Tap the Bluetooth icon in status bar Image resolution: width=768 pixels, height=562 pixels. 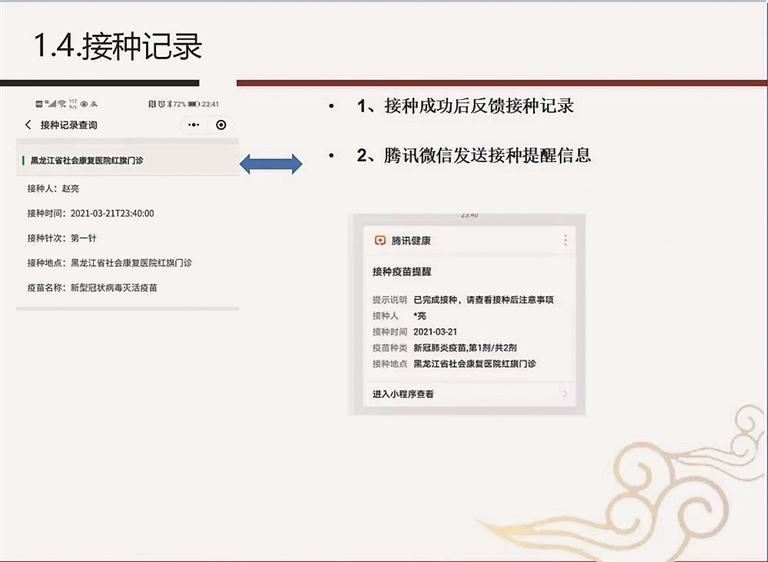170,104
